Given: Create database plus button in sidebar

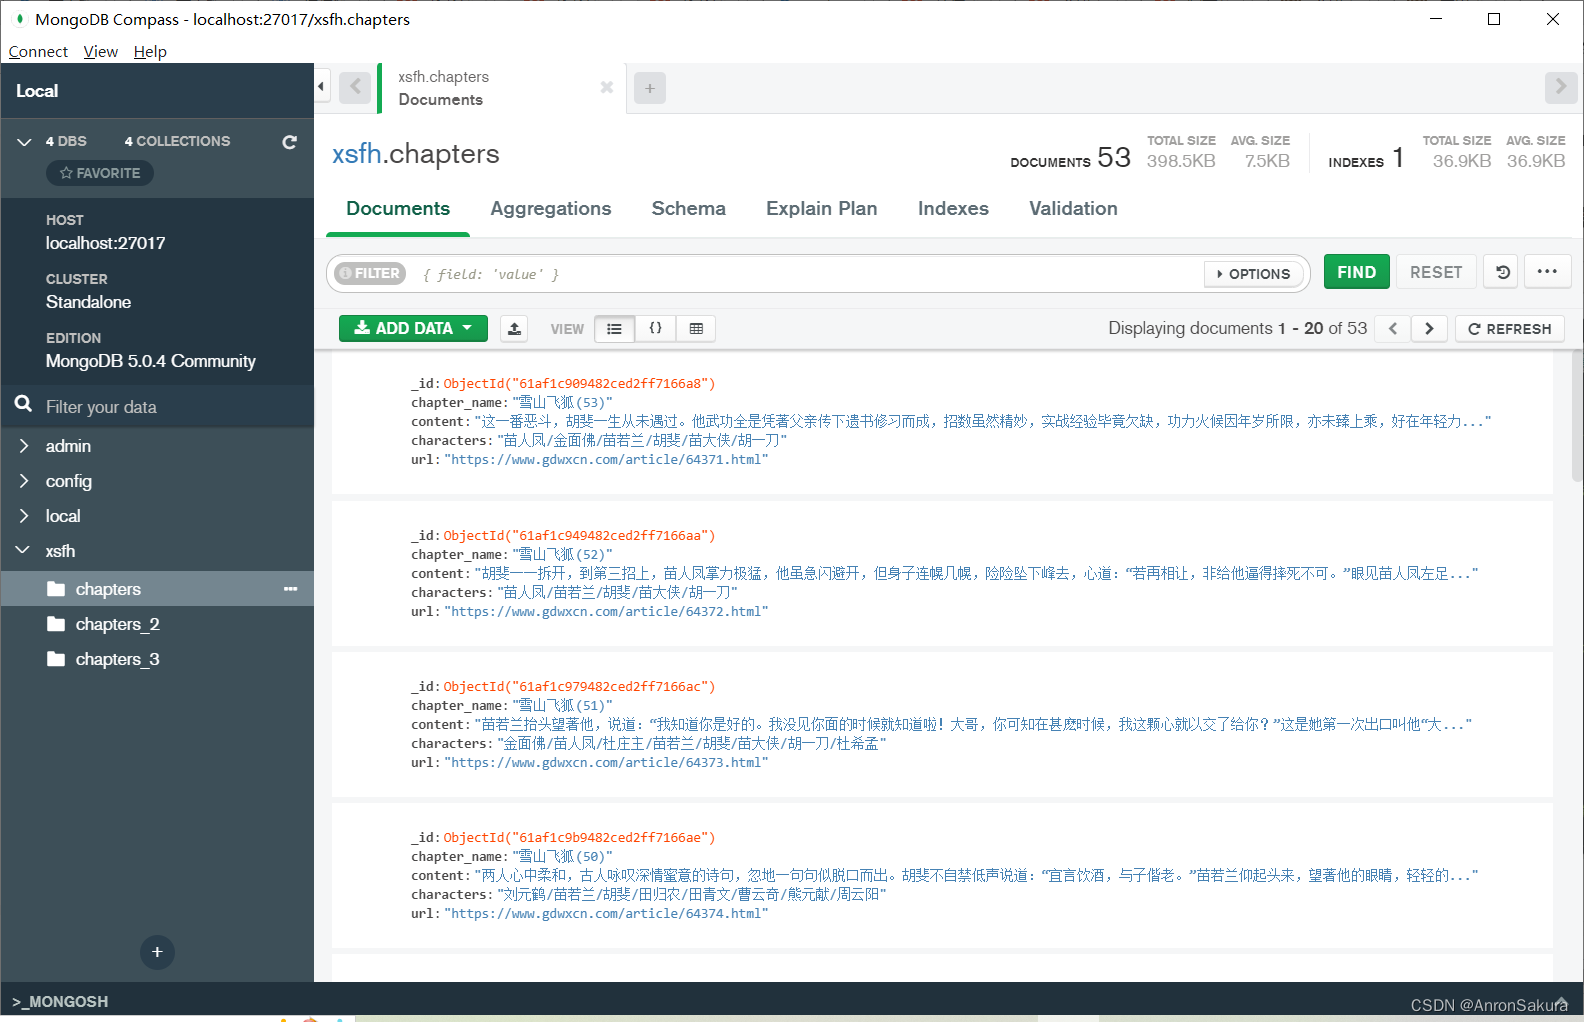Looking at the screenshot, I should [157, 952].
